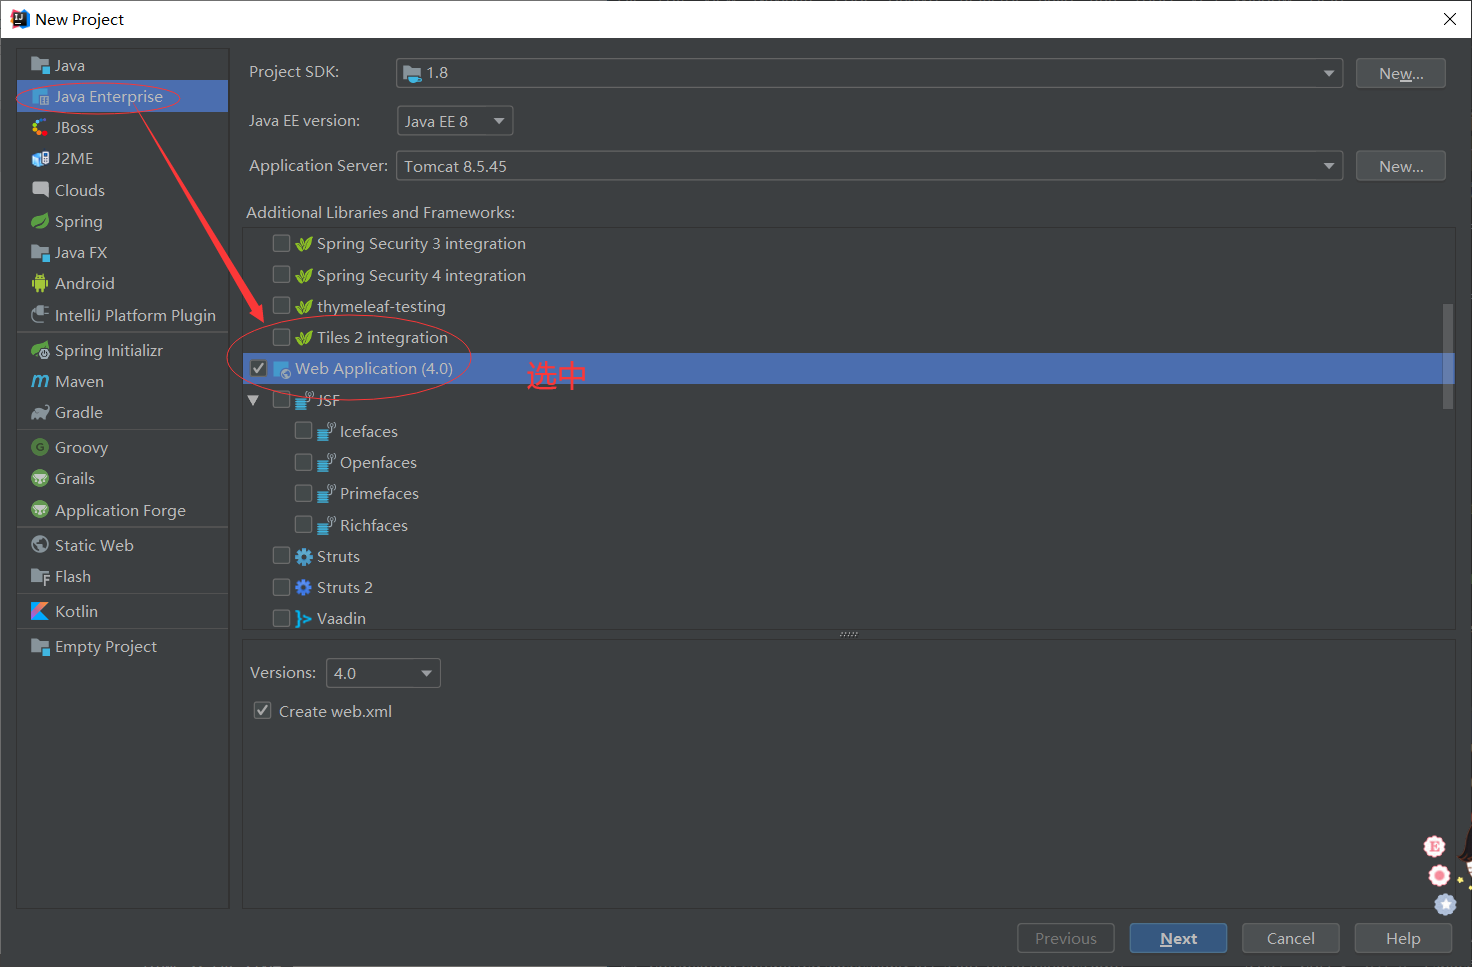The width and height of the screenshot is (1472, 967).
Task: Close the New Project dialog
Action: pos(1449,19)
